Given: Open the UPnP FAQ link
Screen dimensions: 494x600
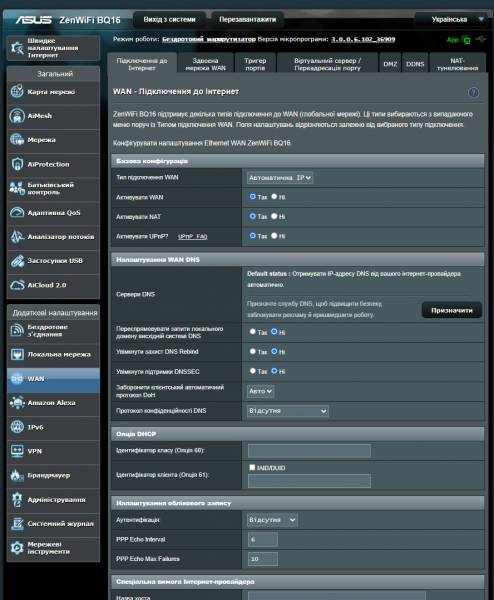Looking at the screenshot, I should pyautogui.click(x=192, y=236).
